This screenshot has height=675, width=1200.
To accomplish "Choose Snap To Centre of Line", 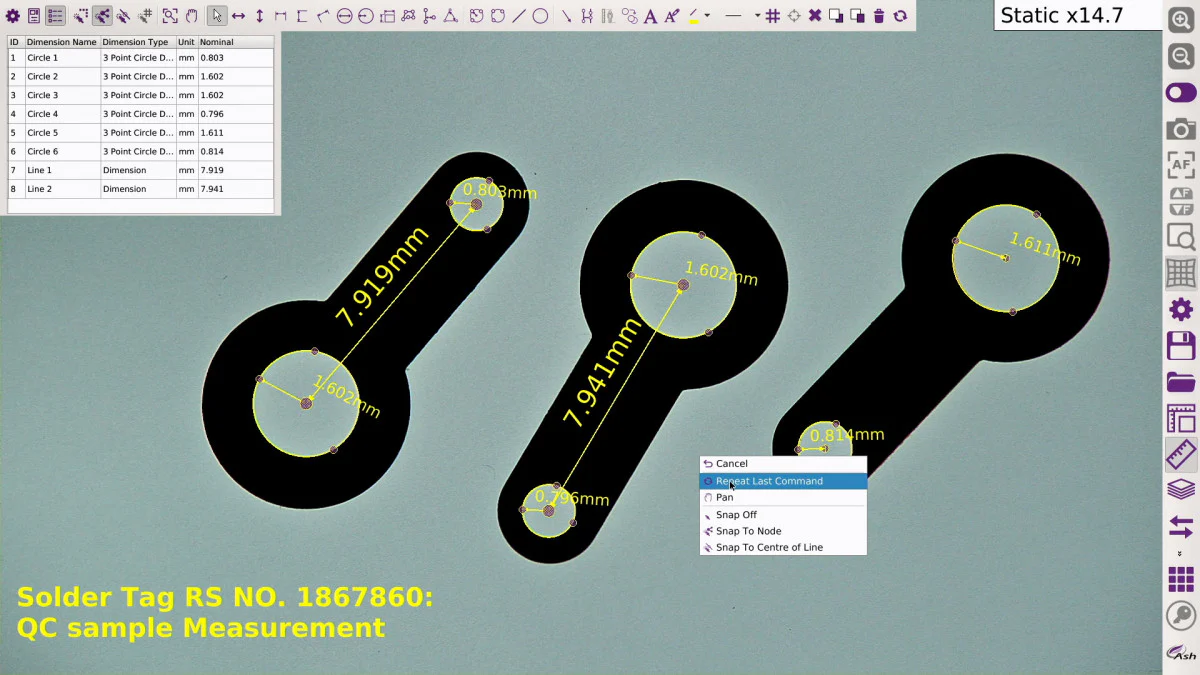I will click(783, 547).
